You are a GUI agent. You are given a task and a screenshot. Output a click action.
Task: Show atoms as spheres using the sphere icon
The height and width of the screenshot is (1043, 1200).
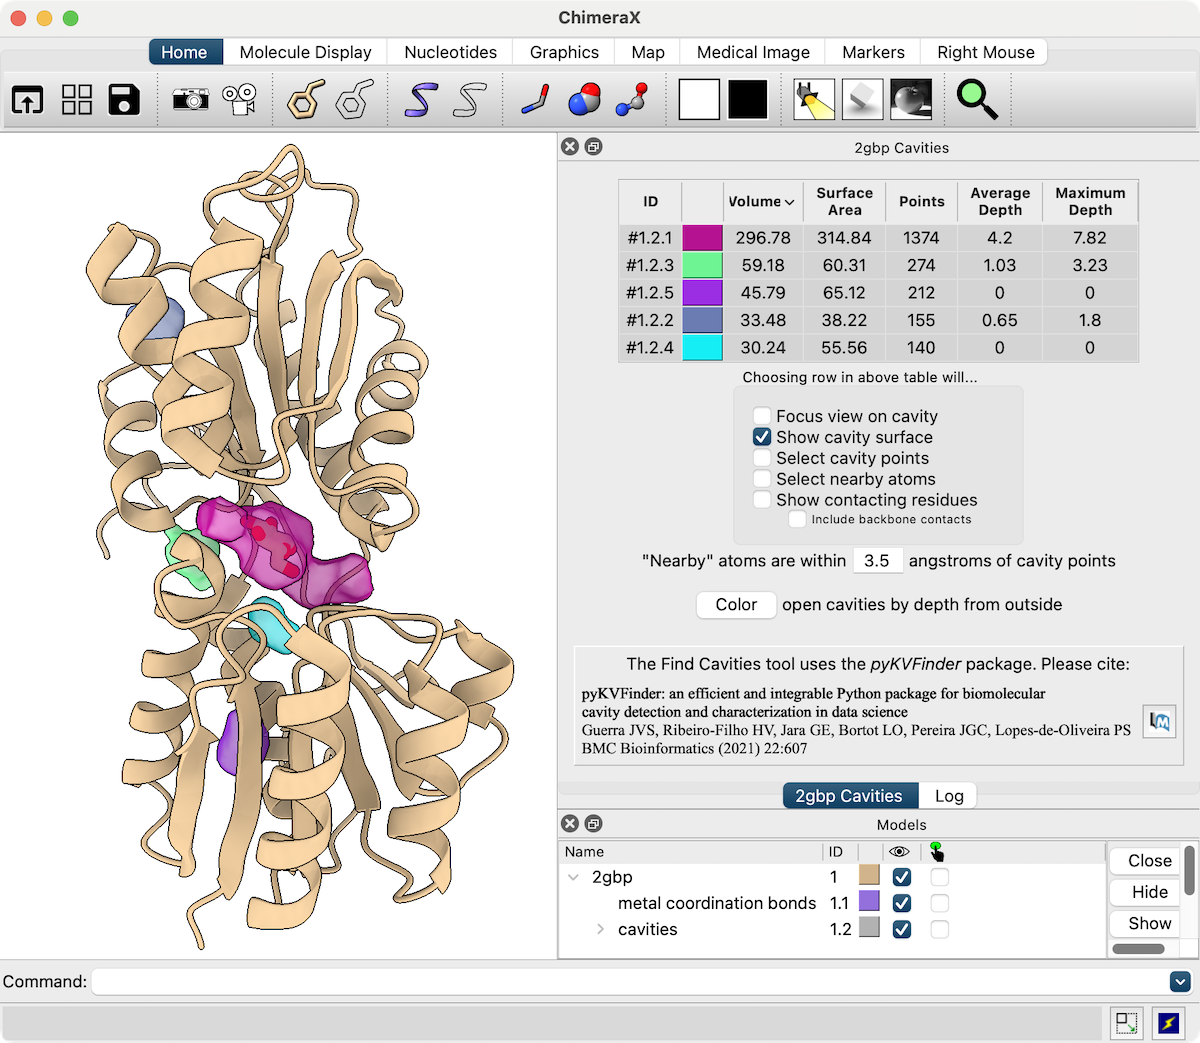pos(584,99)
